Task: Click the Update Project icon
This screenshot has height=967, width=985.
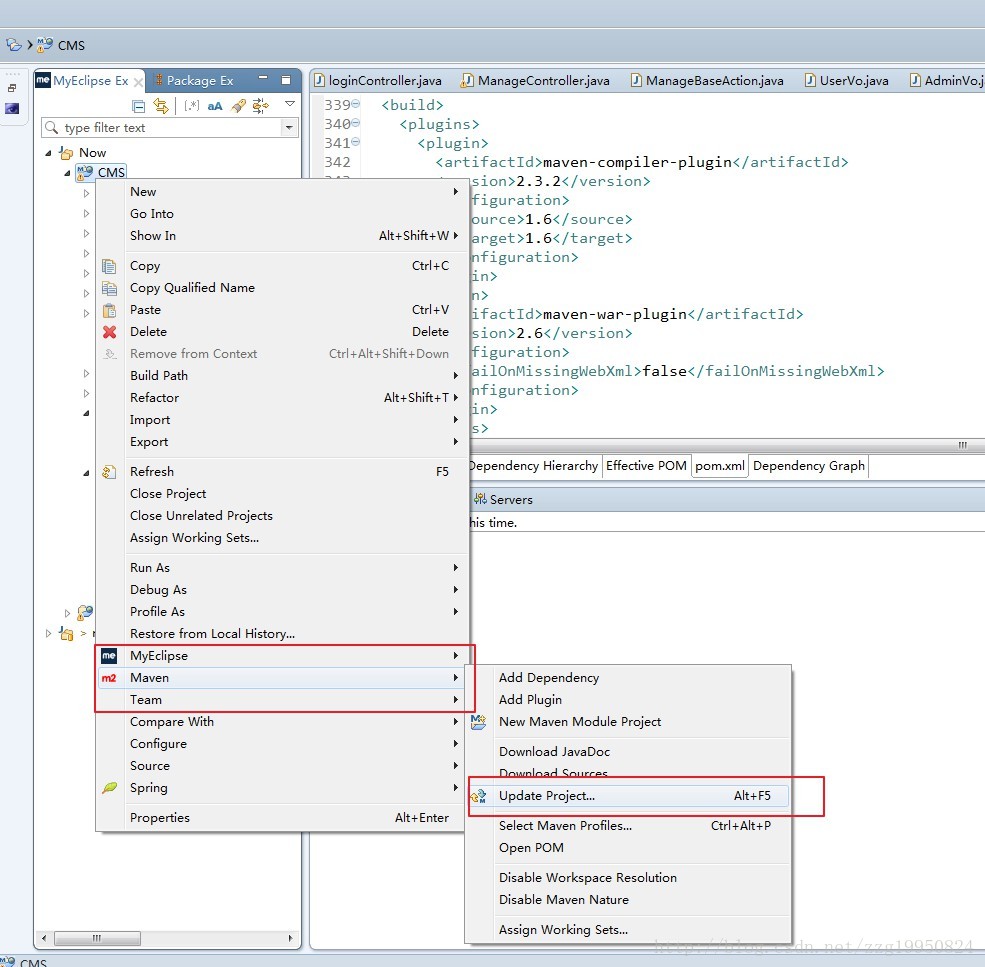Action: tap(479, 796)
